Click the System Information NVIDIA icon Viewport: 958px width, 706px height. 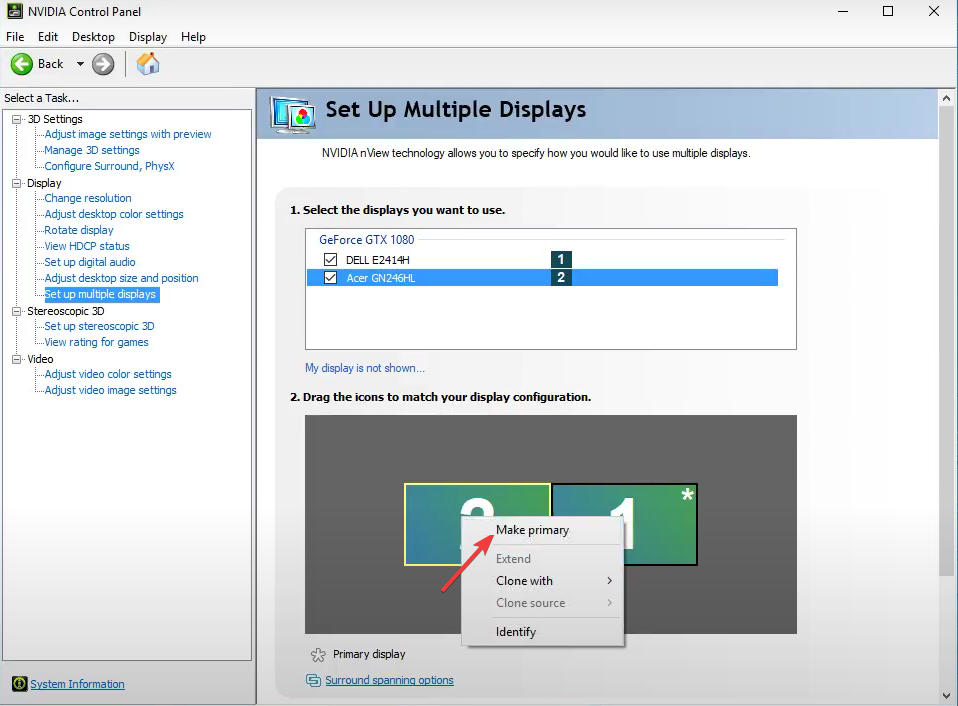click(x=20, y=683)
